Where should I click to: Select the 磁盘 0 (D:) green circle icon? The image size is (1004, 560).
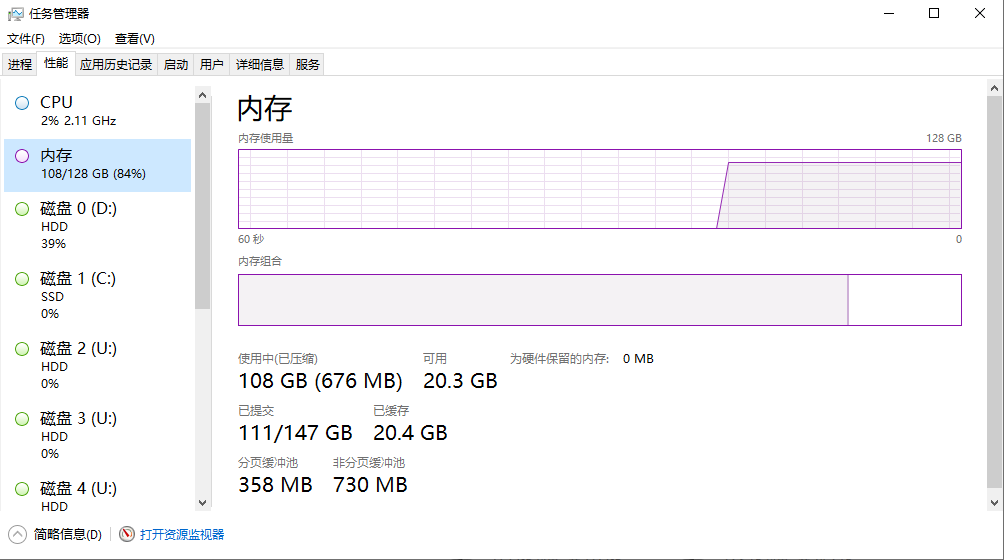[22, 209]
